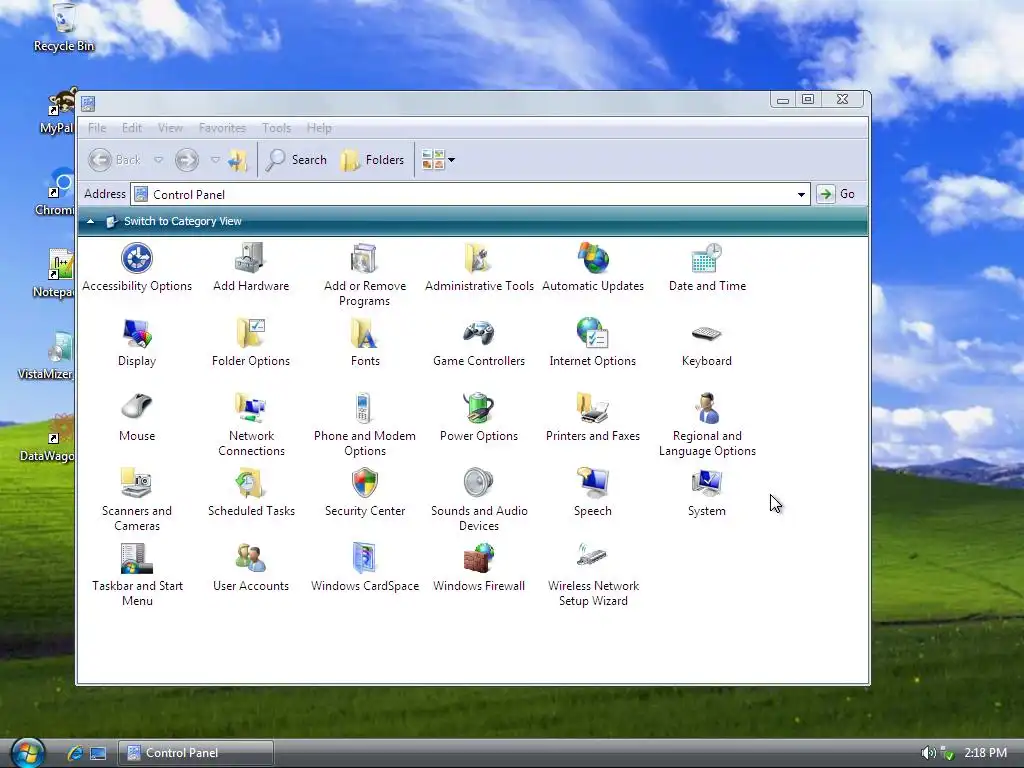Viewport: 1024px width, 768px height.
Task: Click the Back toolbar button
Action: click(x=115, y=159)
